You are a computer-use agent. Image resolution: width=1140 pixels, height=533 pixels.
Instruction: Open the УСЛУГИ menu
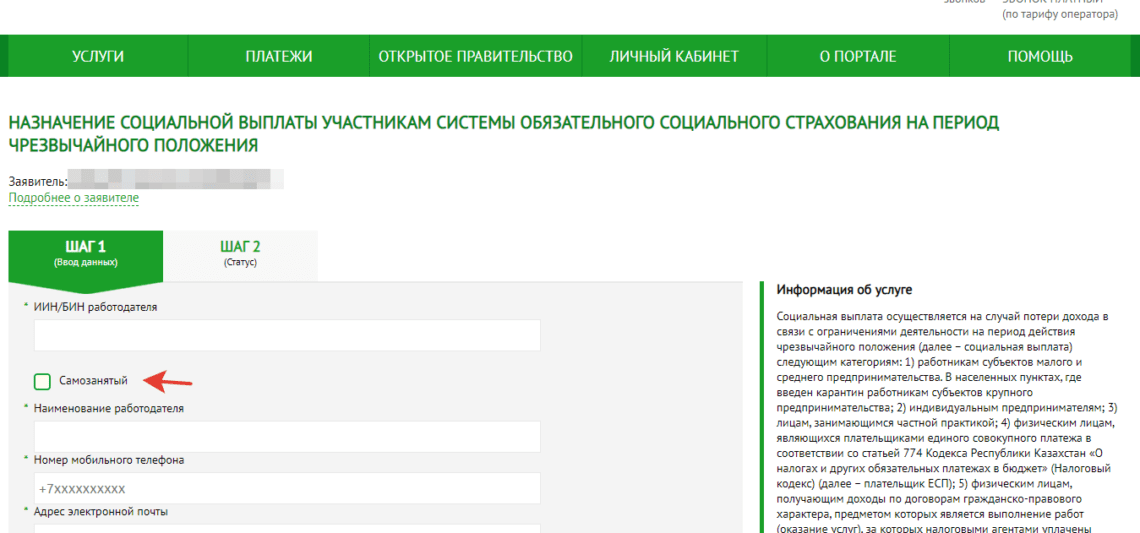98,56
